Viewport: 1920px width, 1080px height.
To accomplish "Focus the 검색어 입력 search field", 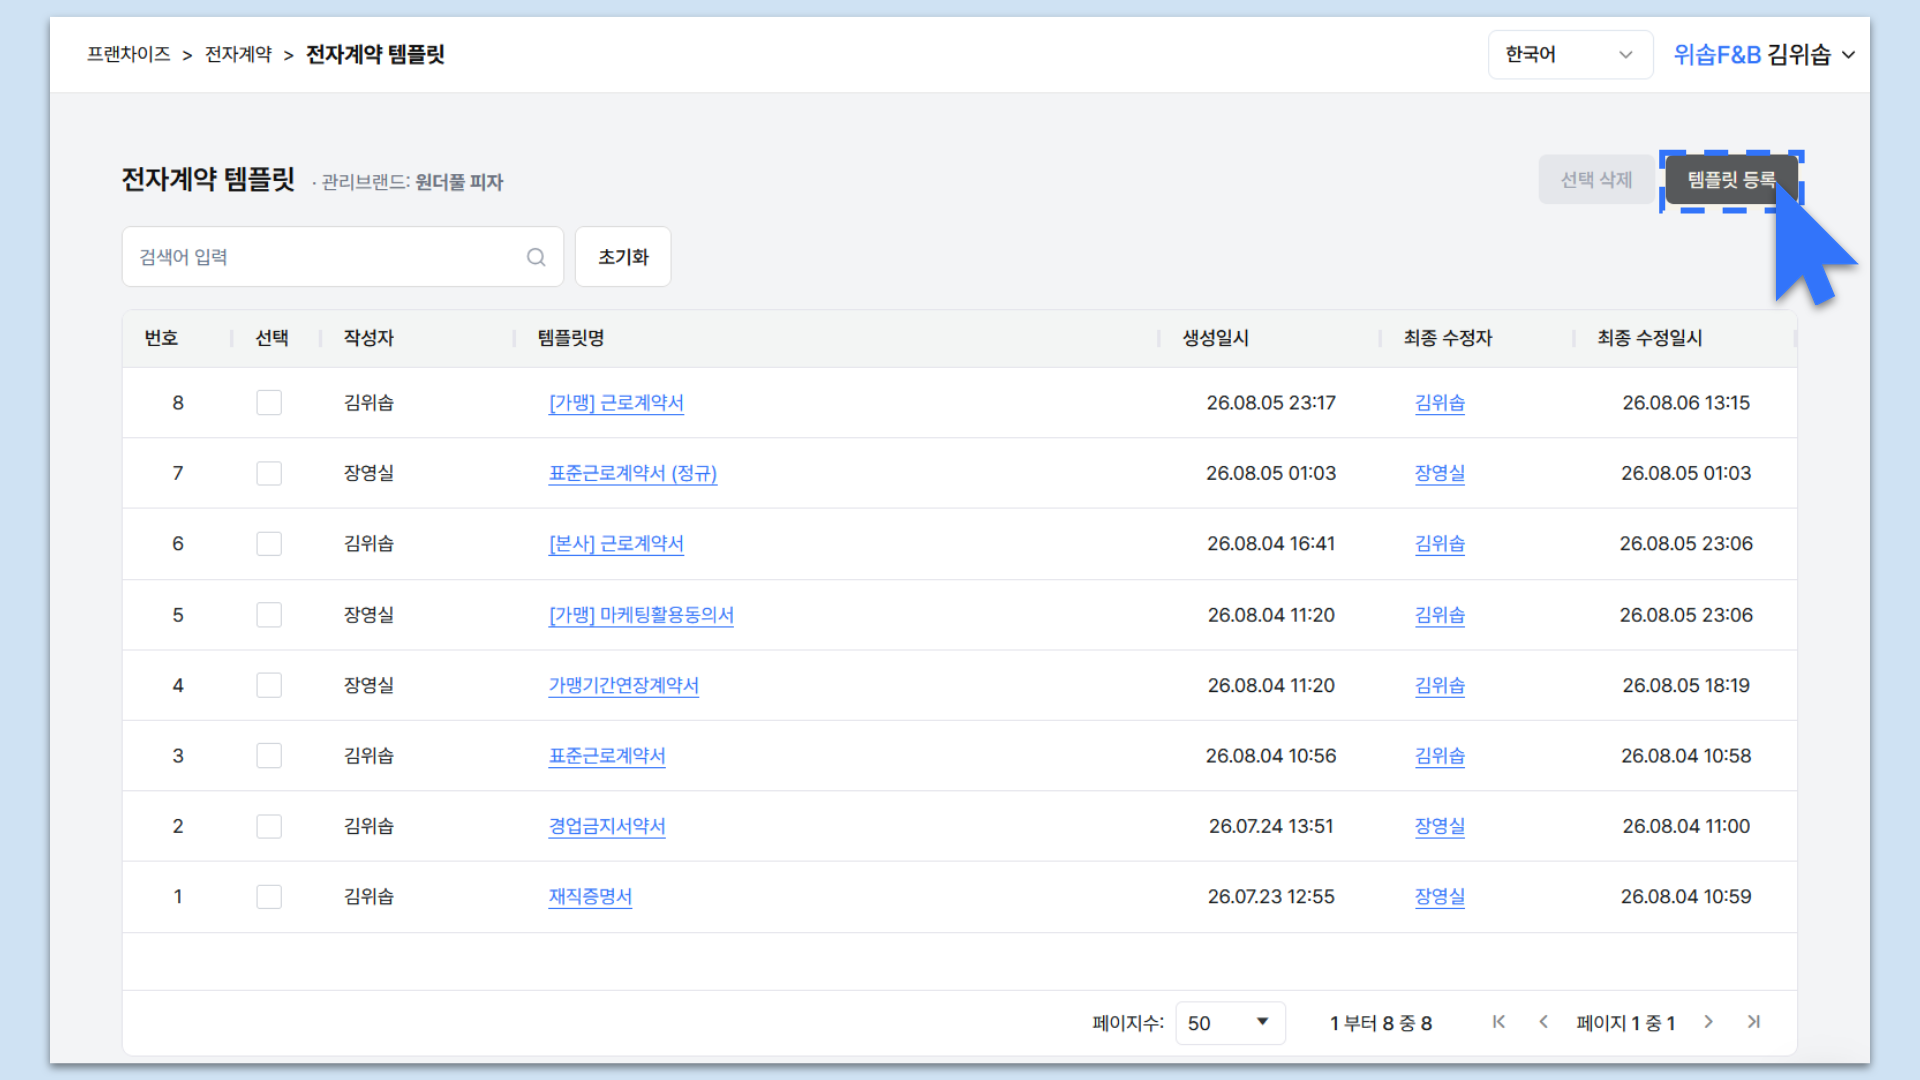I will (343, 257).
